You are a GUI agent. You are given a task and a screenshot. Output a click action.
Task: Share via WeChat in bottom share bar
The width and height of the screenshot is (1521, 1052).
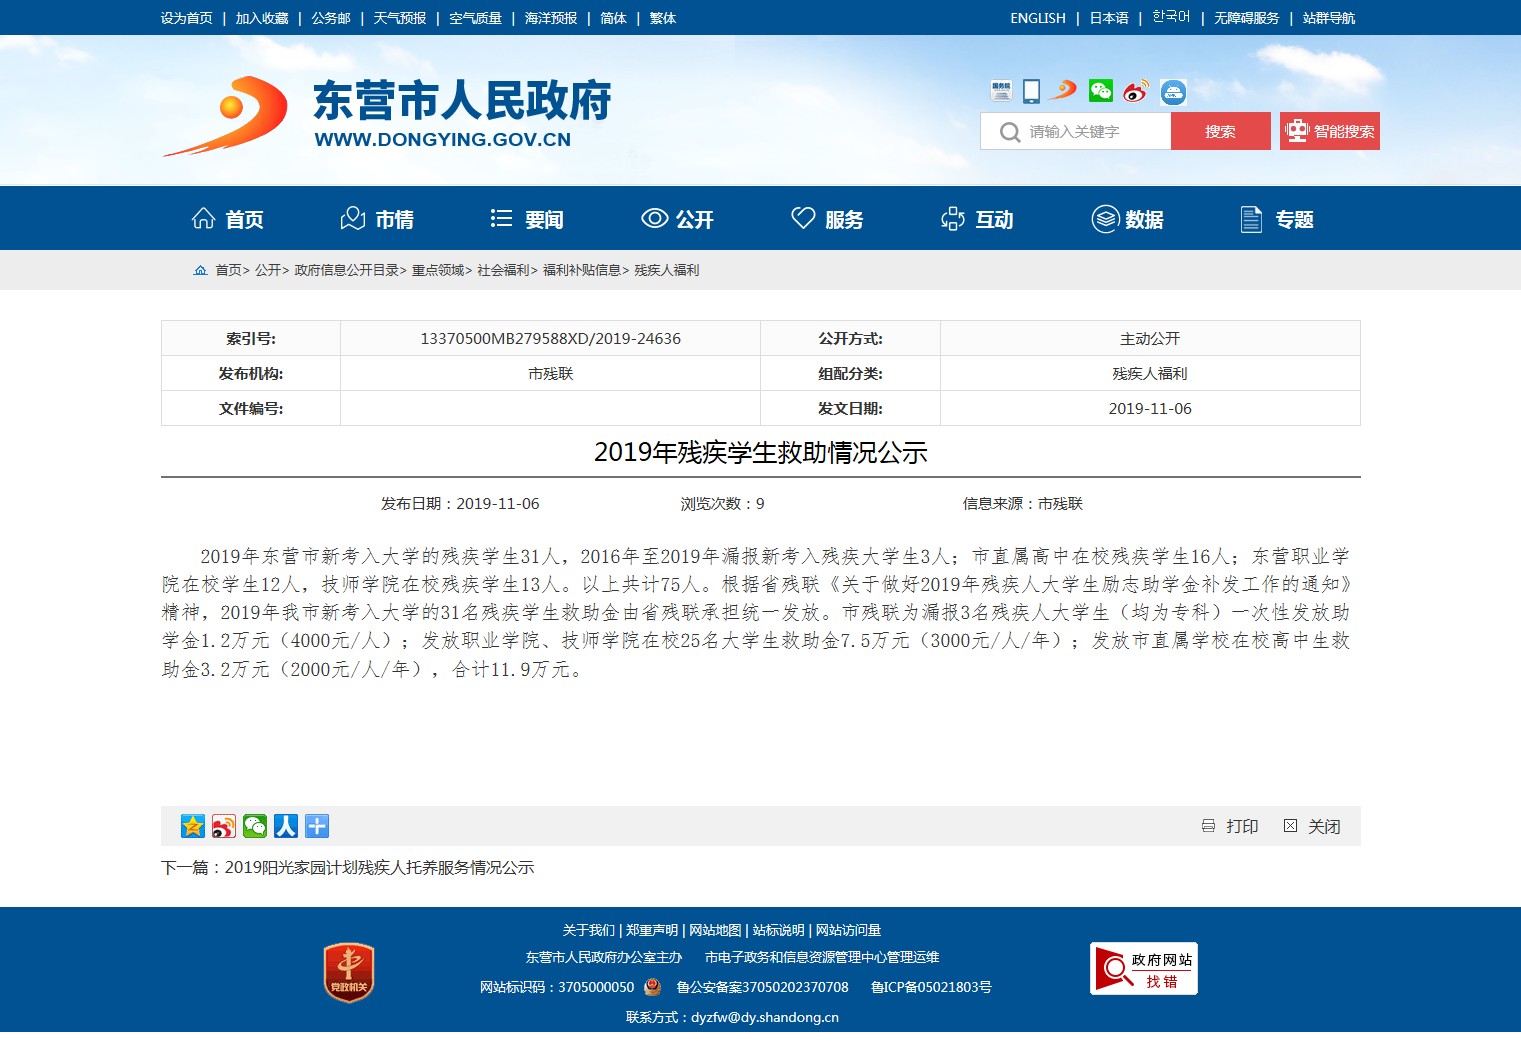tap(255, 826)
